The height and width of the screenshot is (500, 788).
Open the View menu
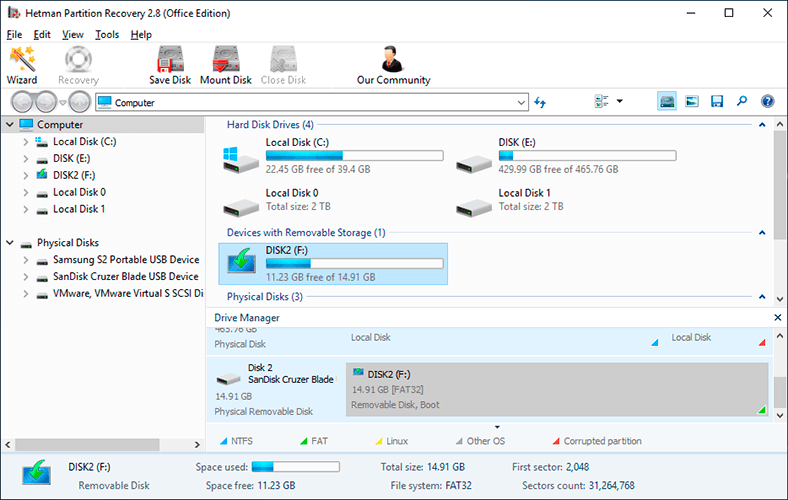pos(72,35)
